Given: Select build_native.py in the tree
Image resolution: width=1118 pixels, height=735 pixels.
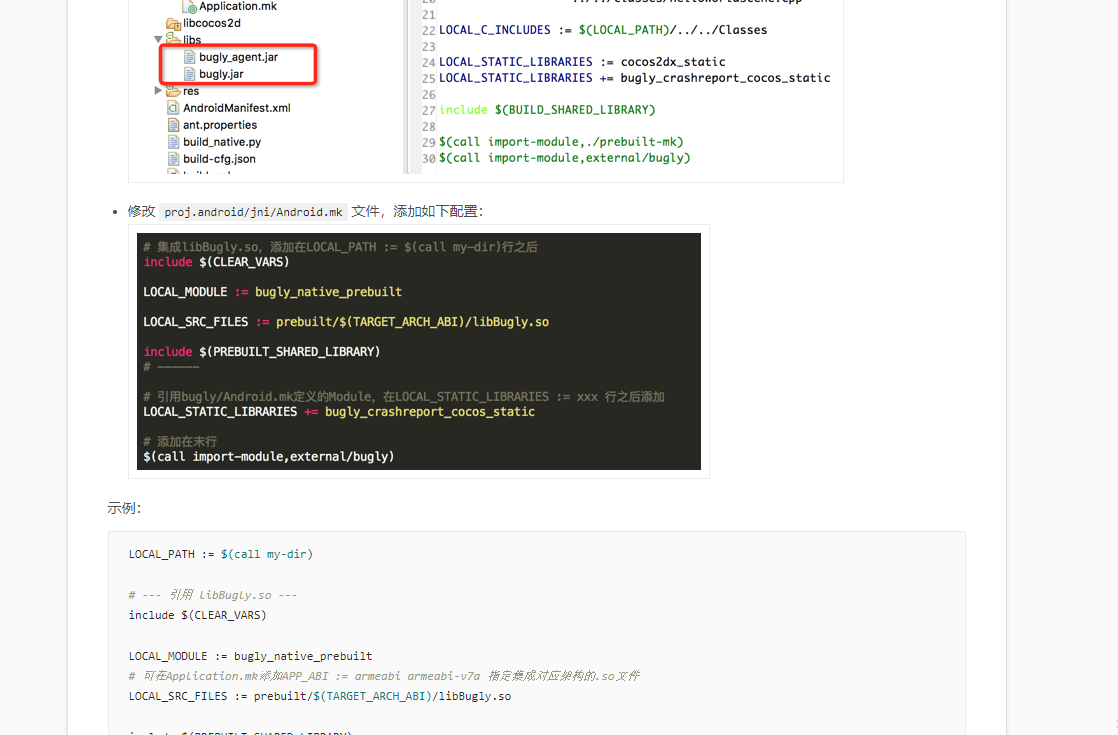Looking at the screenshot, I should [x=222, y=142].
